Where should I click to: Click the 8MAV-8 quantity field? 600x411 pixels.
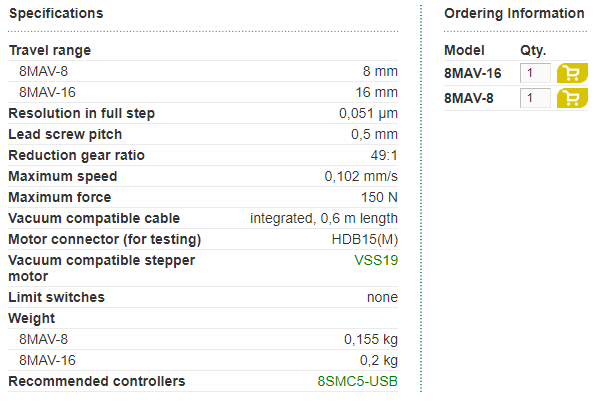[x=535, y=98]
